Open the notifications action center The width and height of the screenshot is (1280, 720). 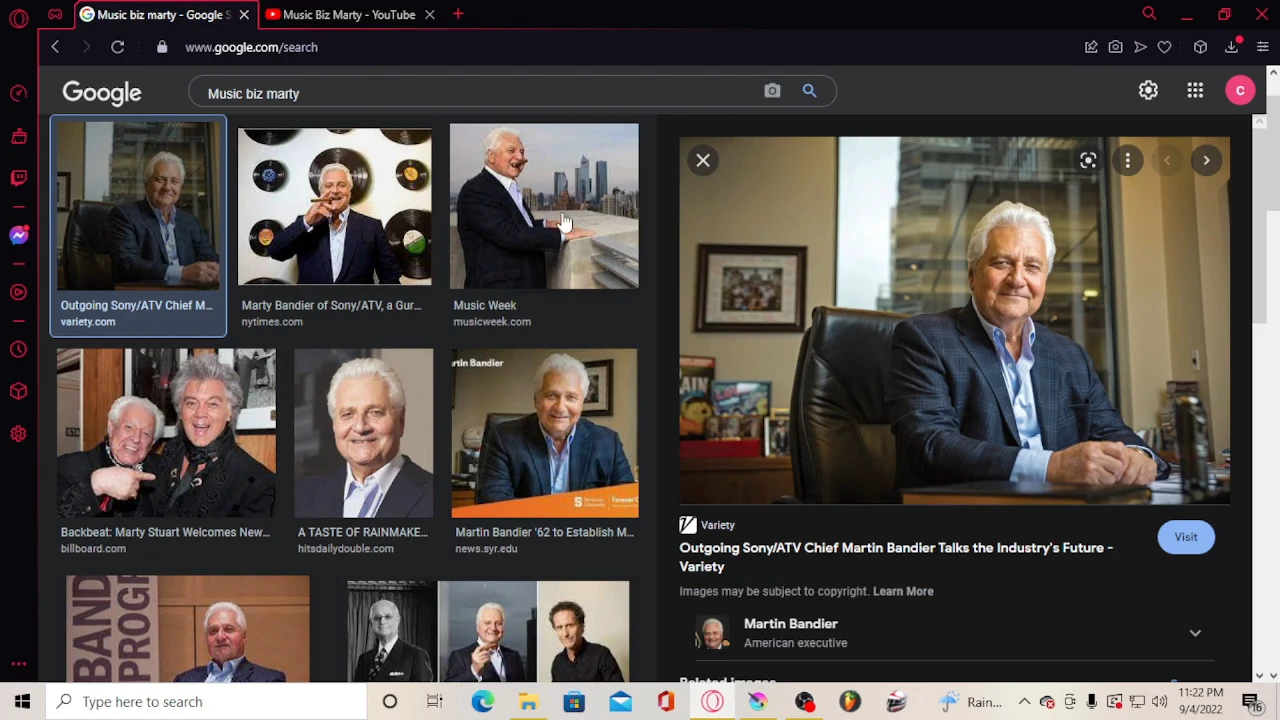[x=1251, y=702]
